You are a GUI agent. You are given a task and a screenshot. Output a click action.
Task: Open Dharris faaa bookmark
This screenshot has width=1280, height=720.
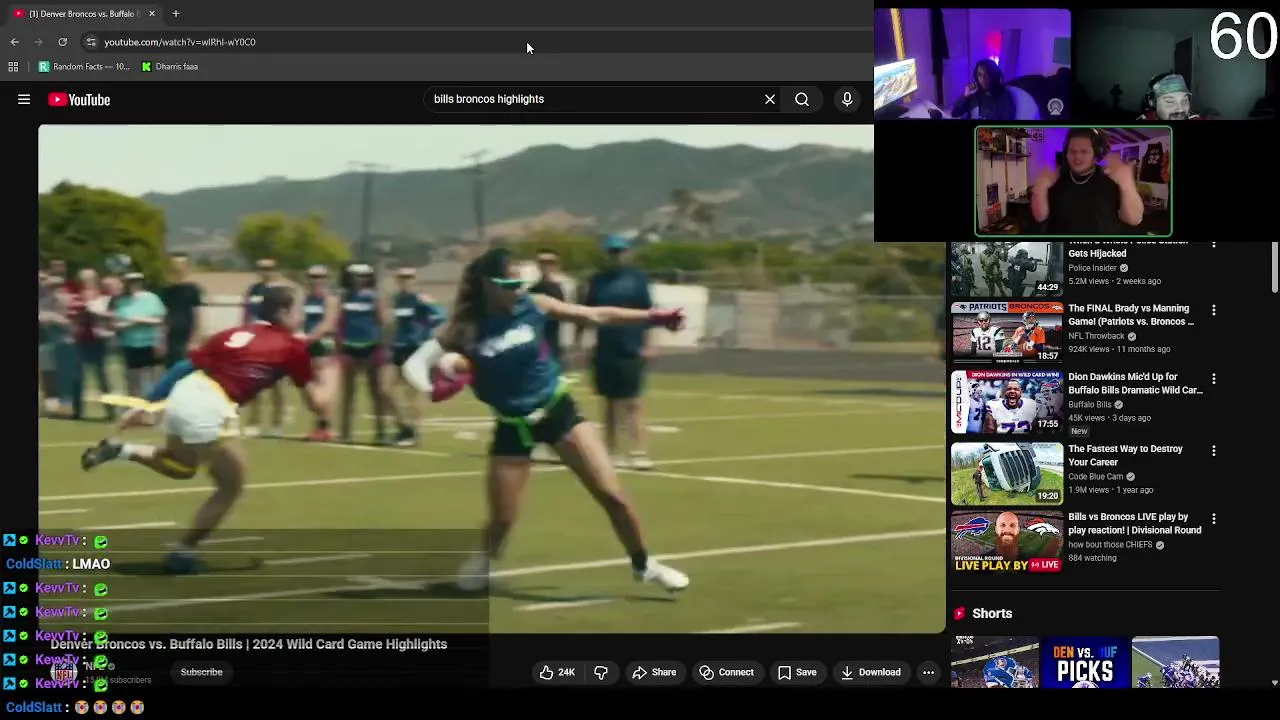coord(170,67)
